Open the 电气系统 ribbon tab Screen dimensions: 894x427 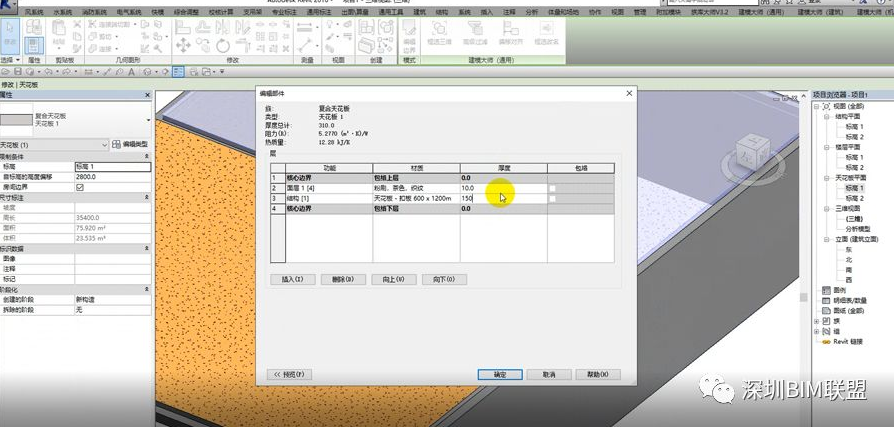pos(129,12)
